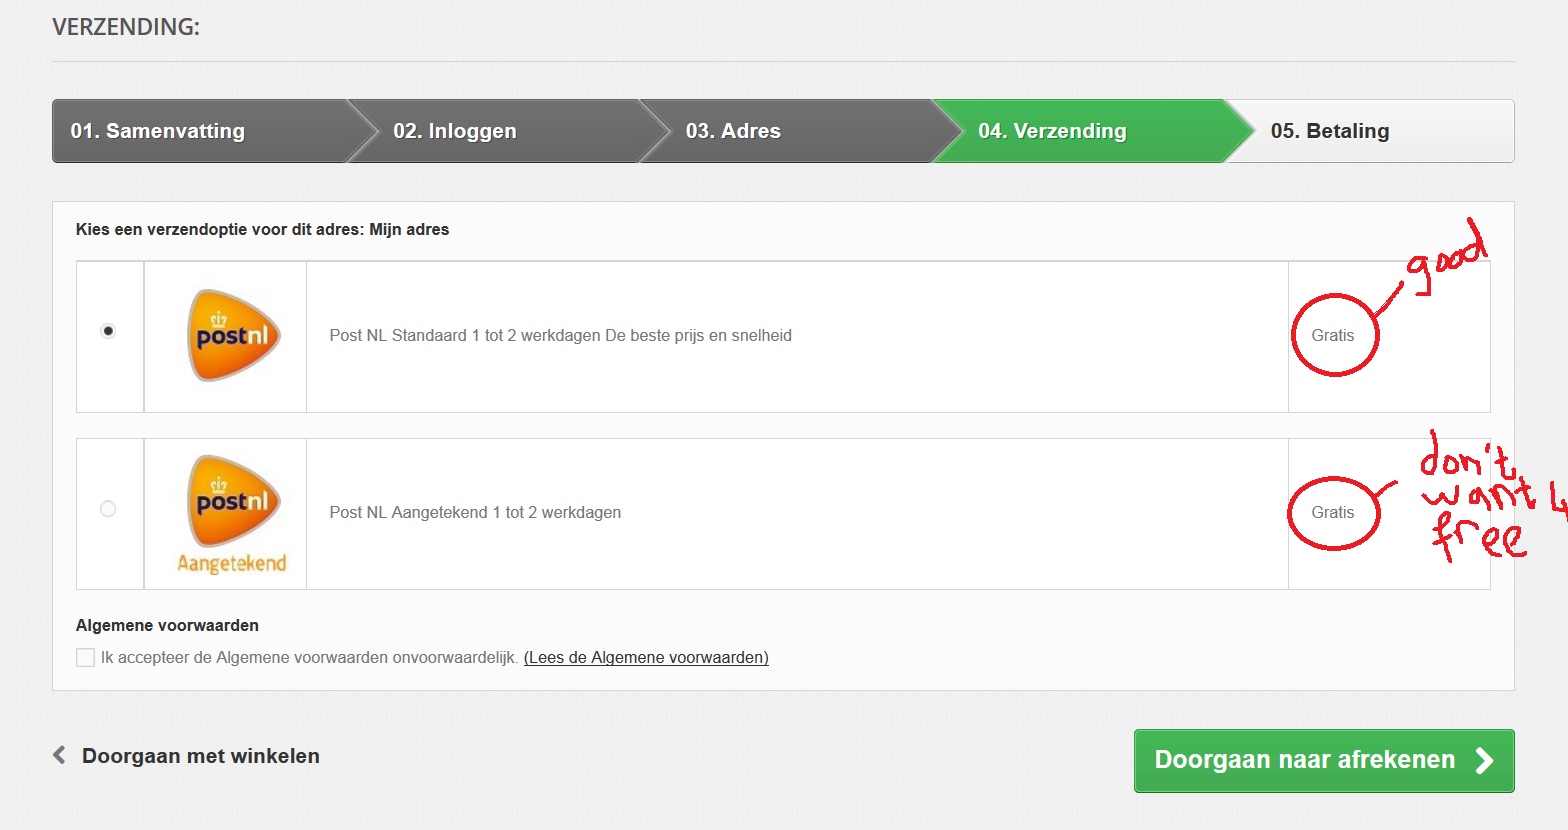Open step 01. Samenvatting
The width and height of the screenshot is (1568, 830).
200,131
